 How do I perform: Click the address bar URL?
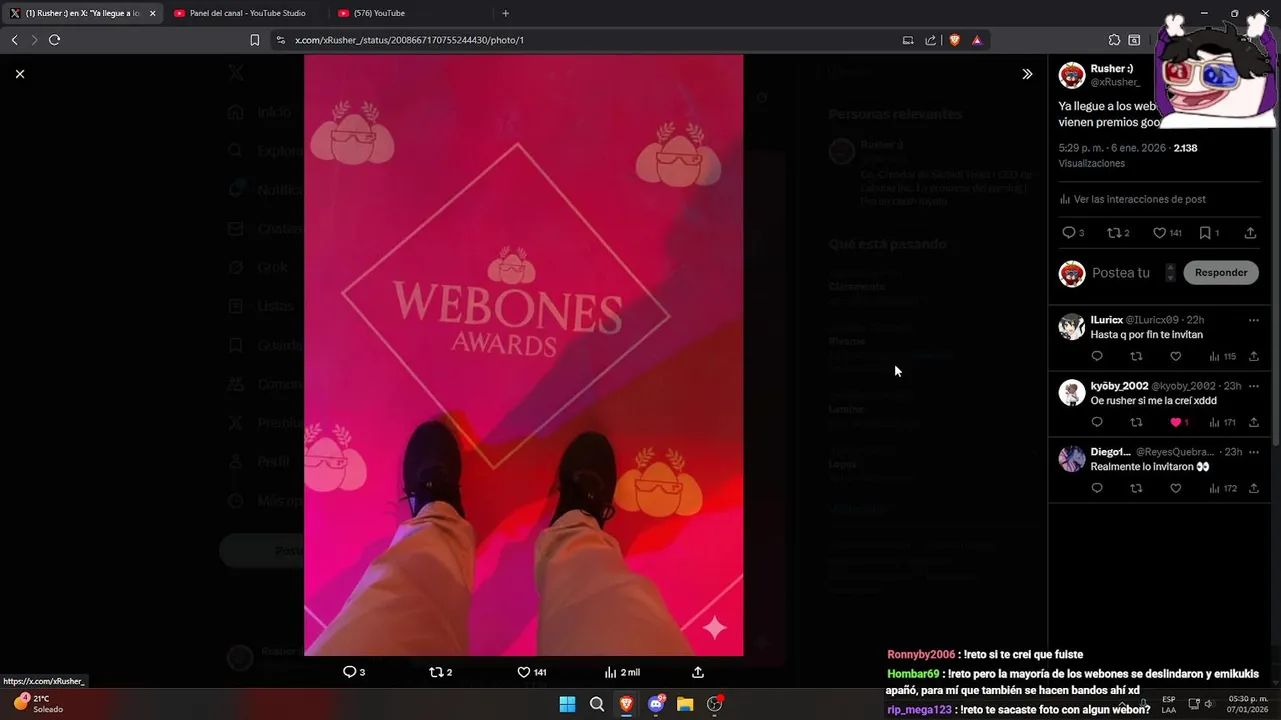409,40
